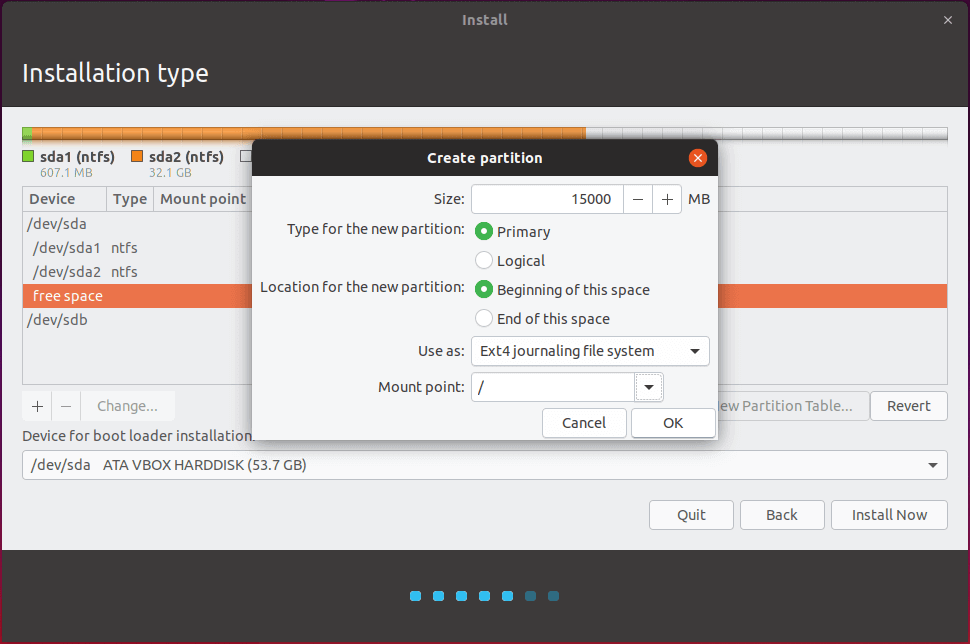Click OK to create the partition

(672, 423)
